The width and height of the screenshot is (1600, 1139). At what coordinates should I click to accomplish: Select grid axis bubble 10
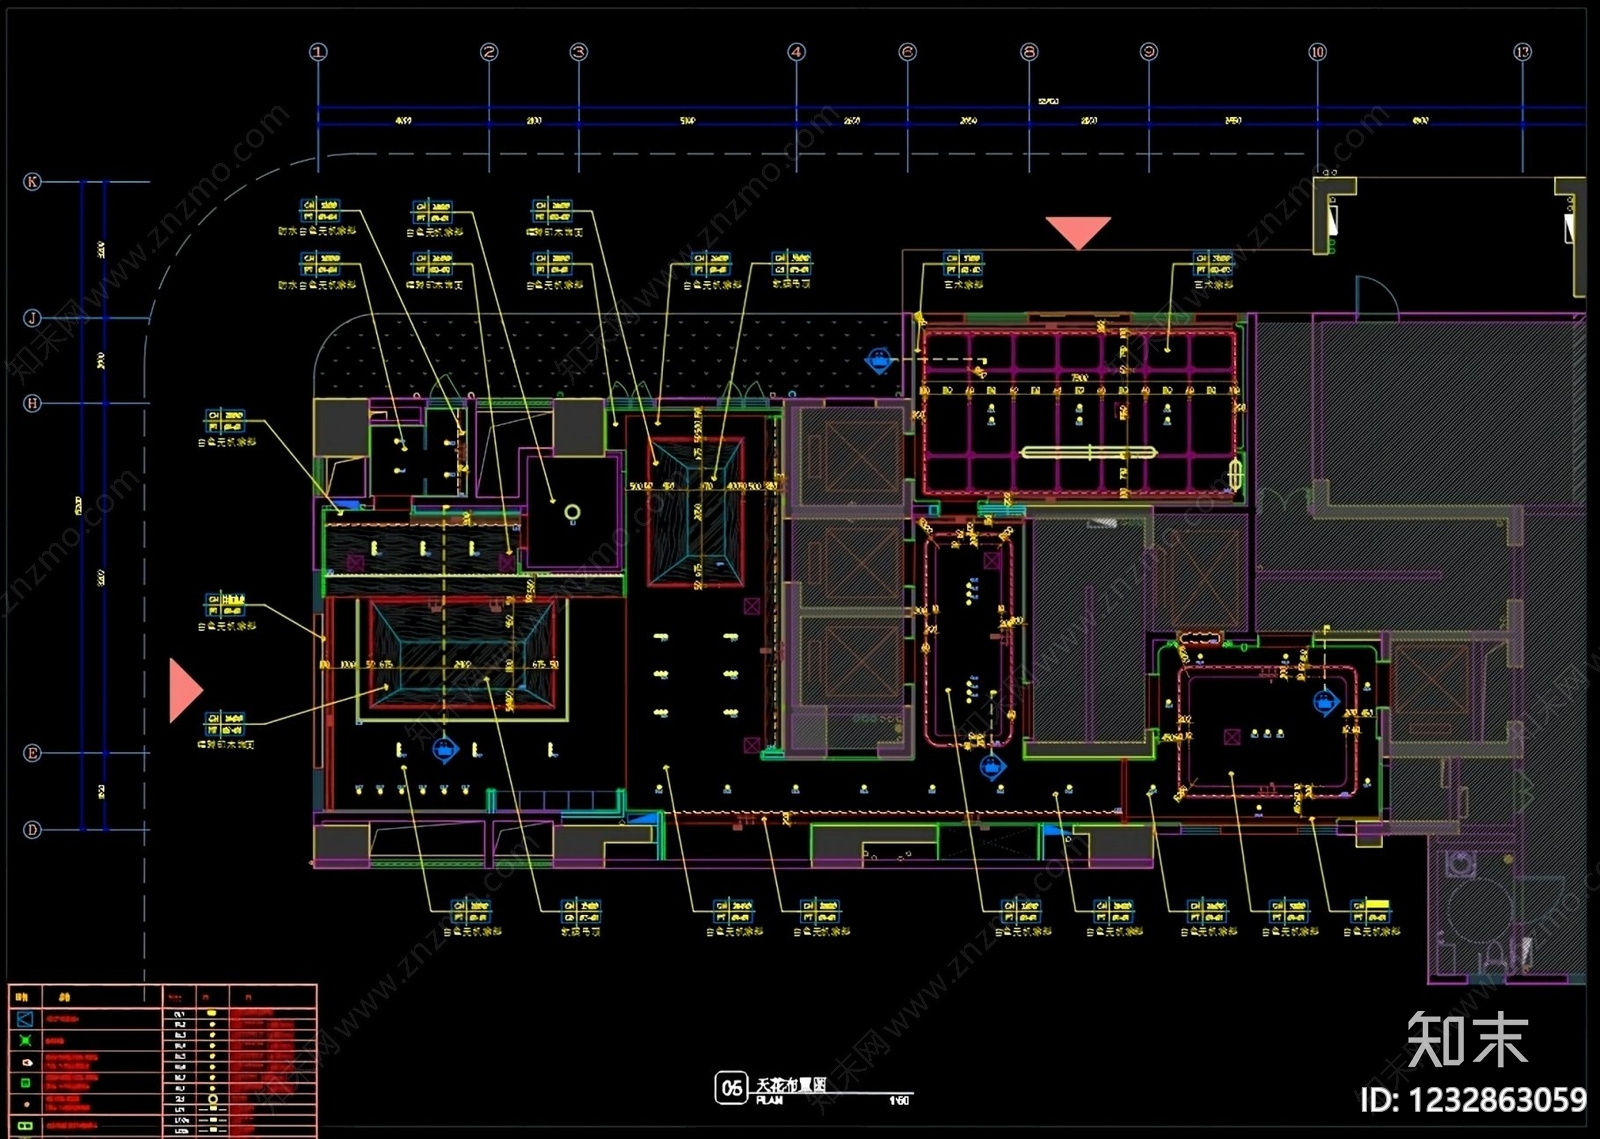(1318, 52)
